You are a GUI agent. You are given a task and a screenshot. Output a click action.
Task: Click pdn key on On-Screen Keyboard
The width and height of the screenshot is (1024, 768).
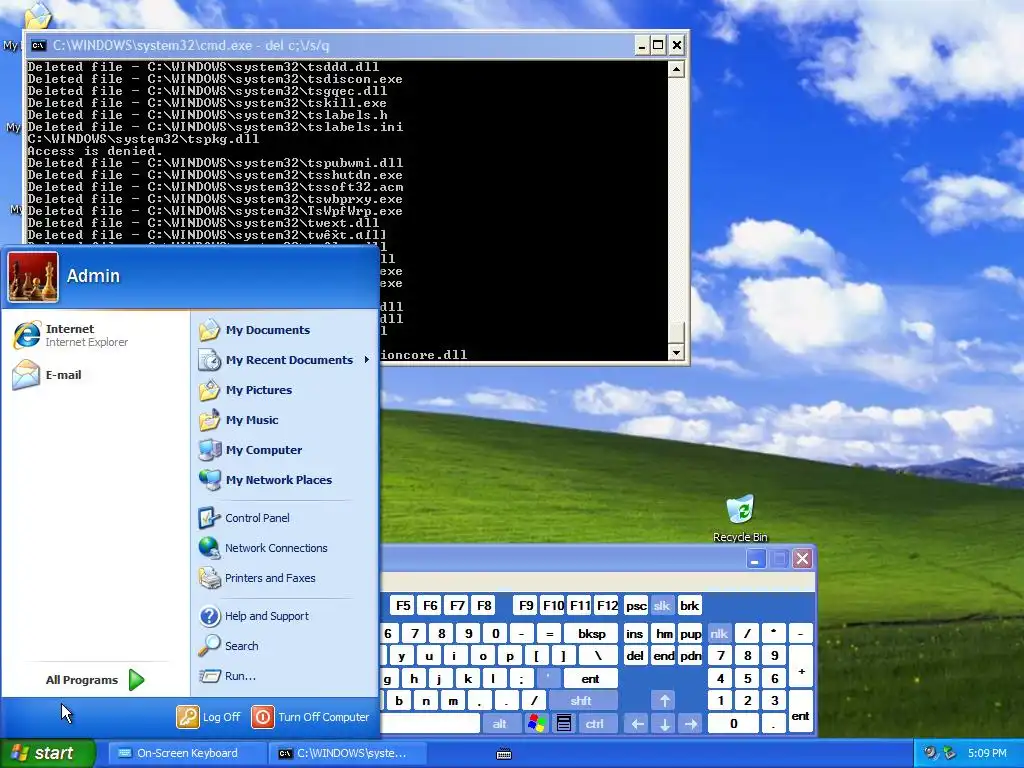[x=690, y=656]
